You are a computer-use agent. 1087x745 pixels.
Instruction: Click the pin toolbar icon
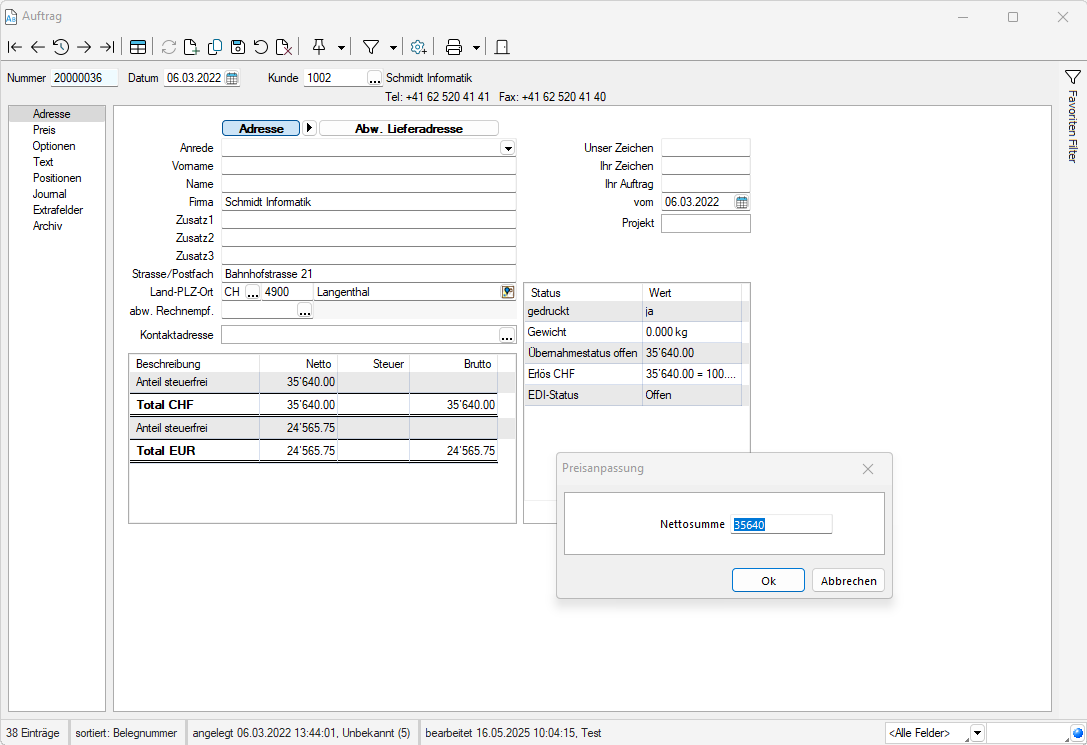tap(319, 47)
